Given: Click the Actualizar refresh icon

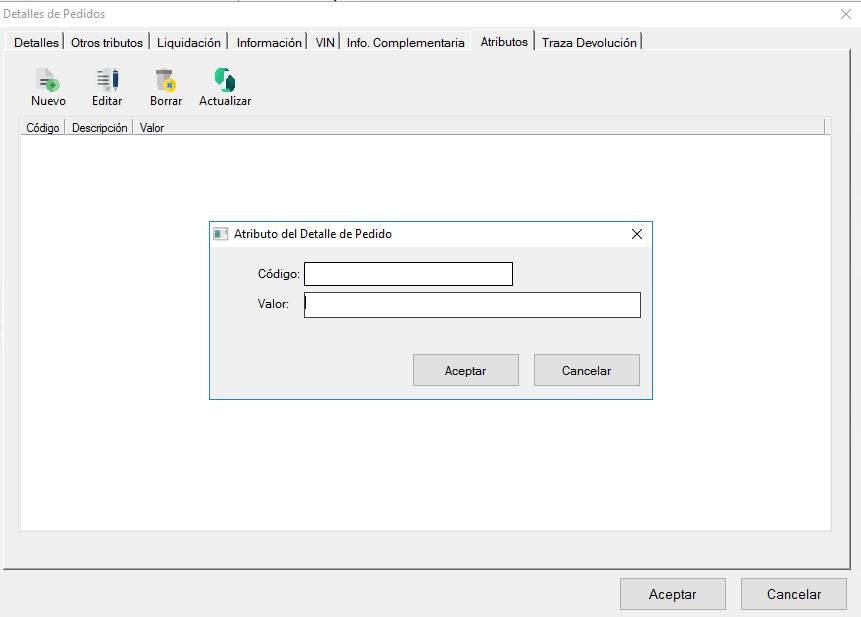Looking at the screenshot, I should pyautogui.click(x=225, y=80).
